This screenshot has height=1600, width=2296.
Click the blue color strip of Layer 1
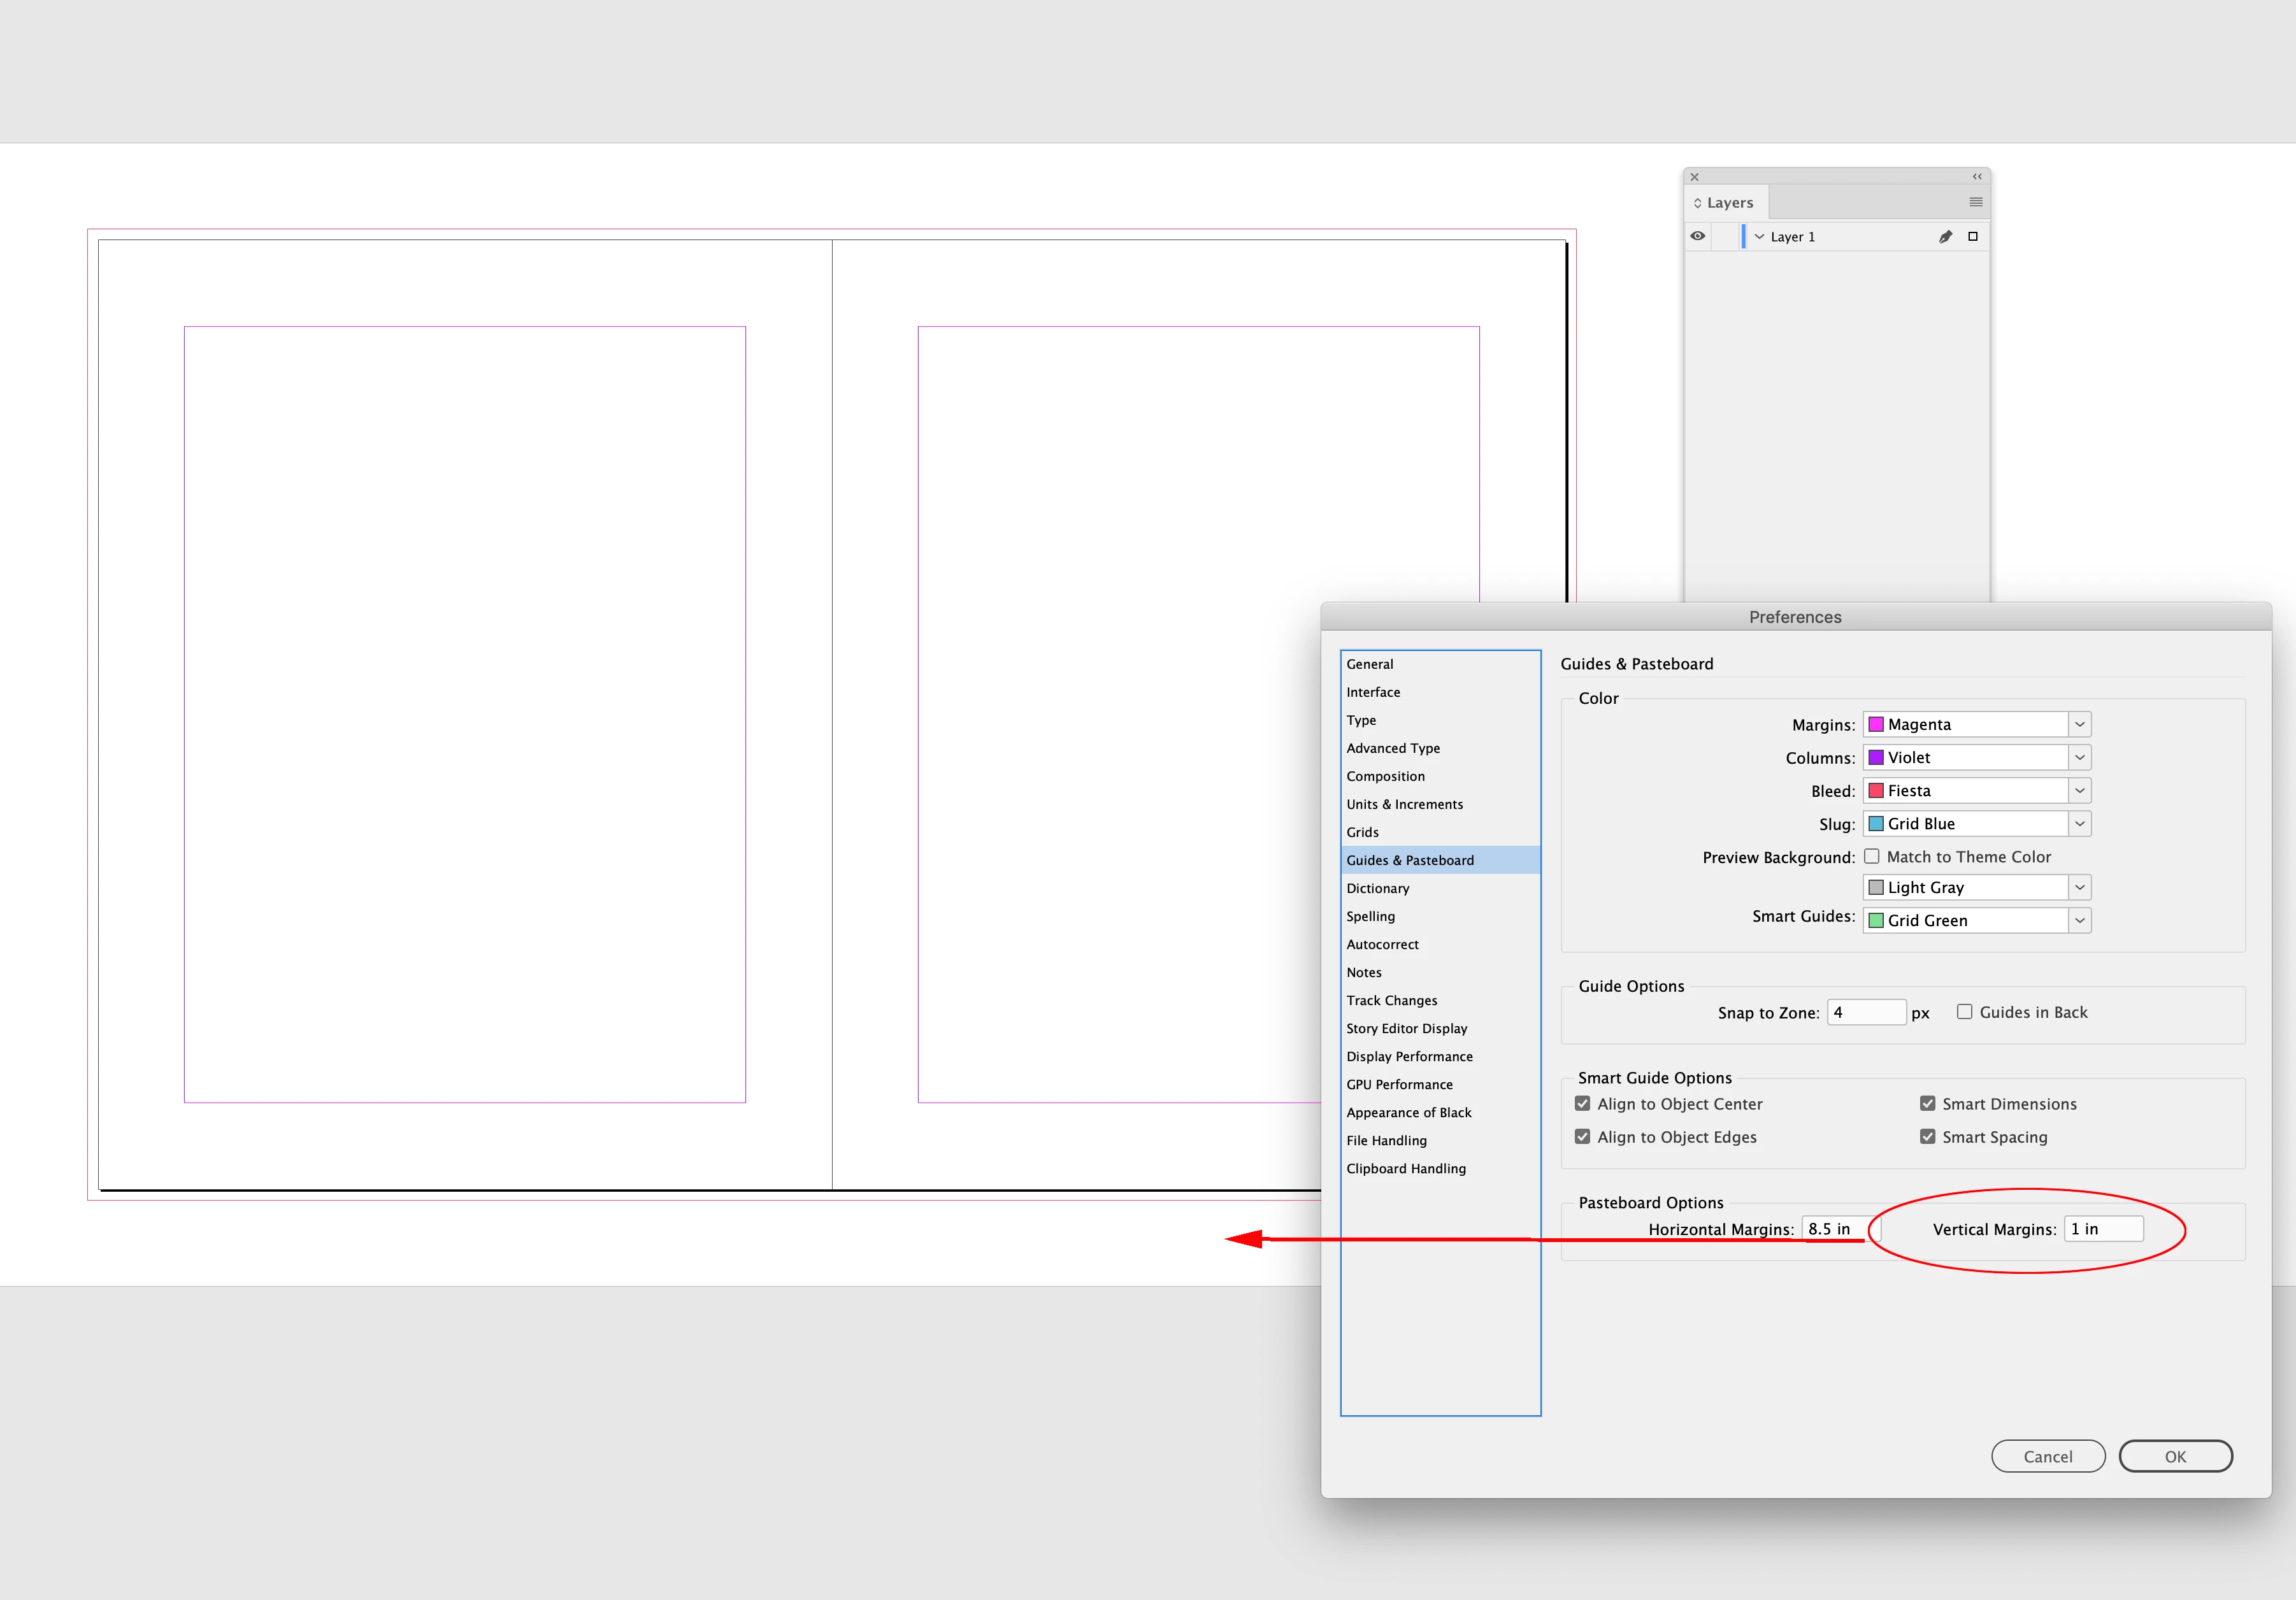point(1743,237)
